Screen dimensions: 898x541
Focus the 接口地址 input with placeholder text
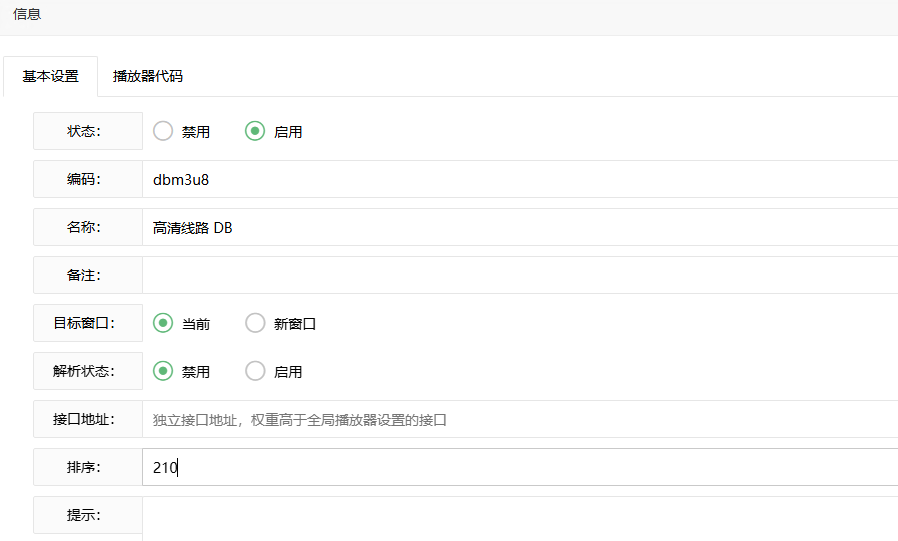point(520,420)
